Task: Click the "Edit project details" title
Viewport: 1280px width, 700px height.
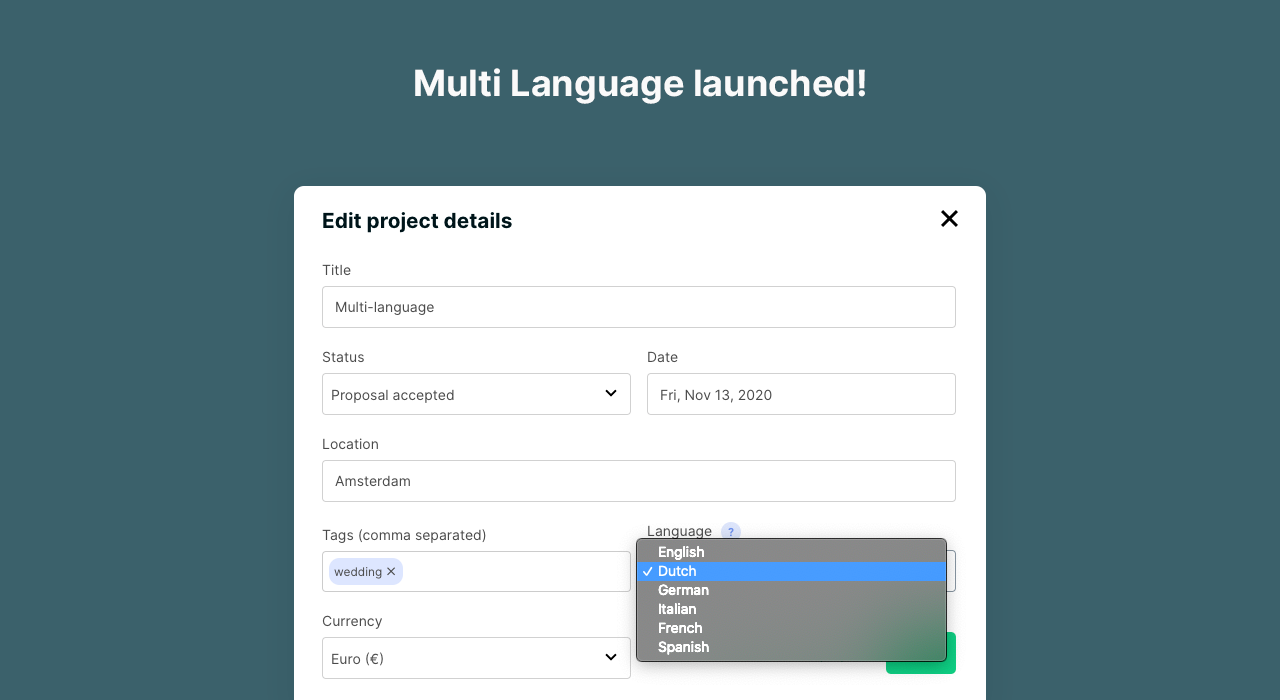Action: pyautogui.click(x=417, y=221)
